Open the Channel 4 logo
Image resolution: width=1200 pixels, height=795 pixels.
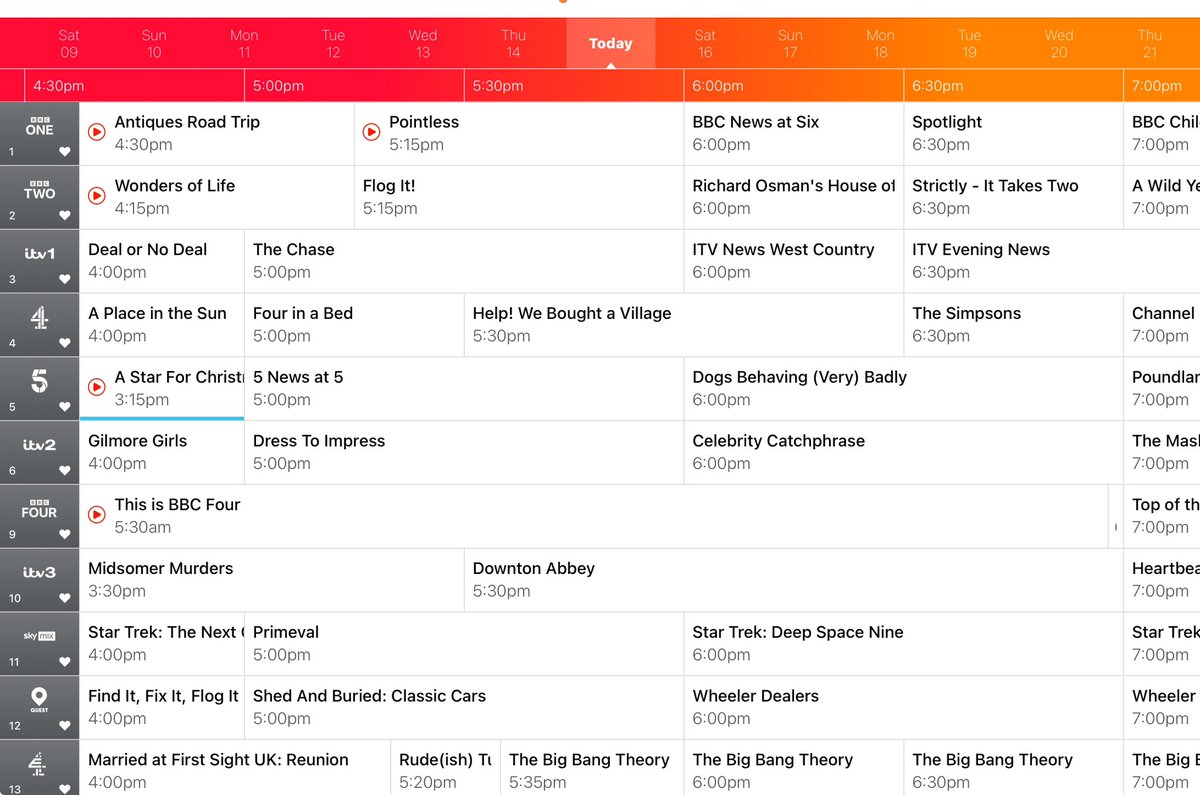tap(39, 318)
